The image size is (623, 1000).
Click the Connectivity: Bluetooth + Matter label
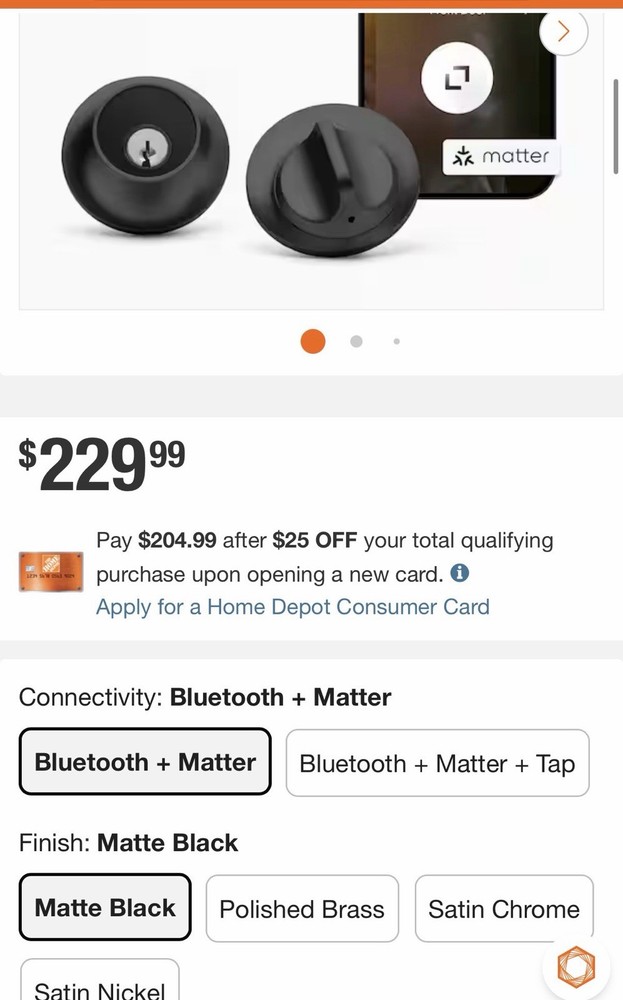tap(204, 697)
